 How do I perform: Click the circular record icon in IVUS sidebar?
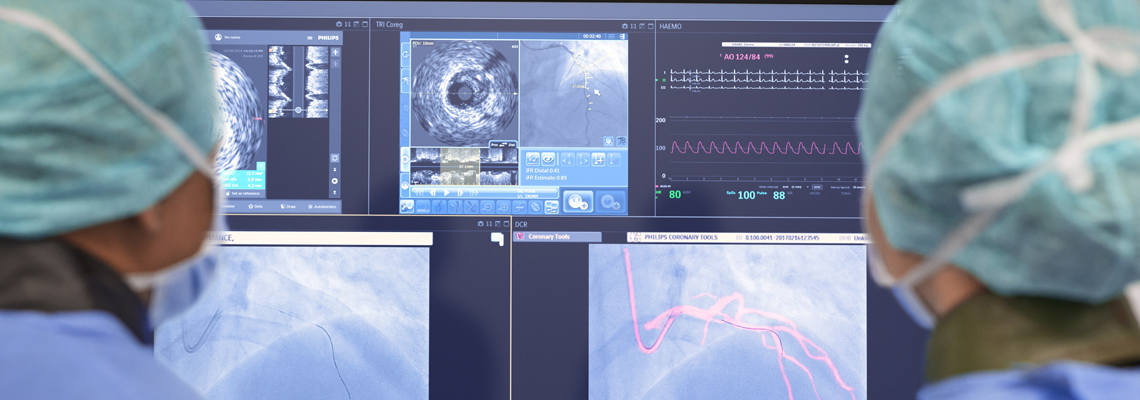tap(334, 181)
